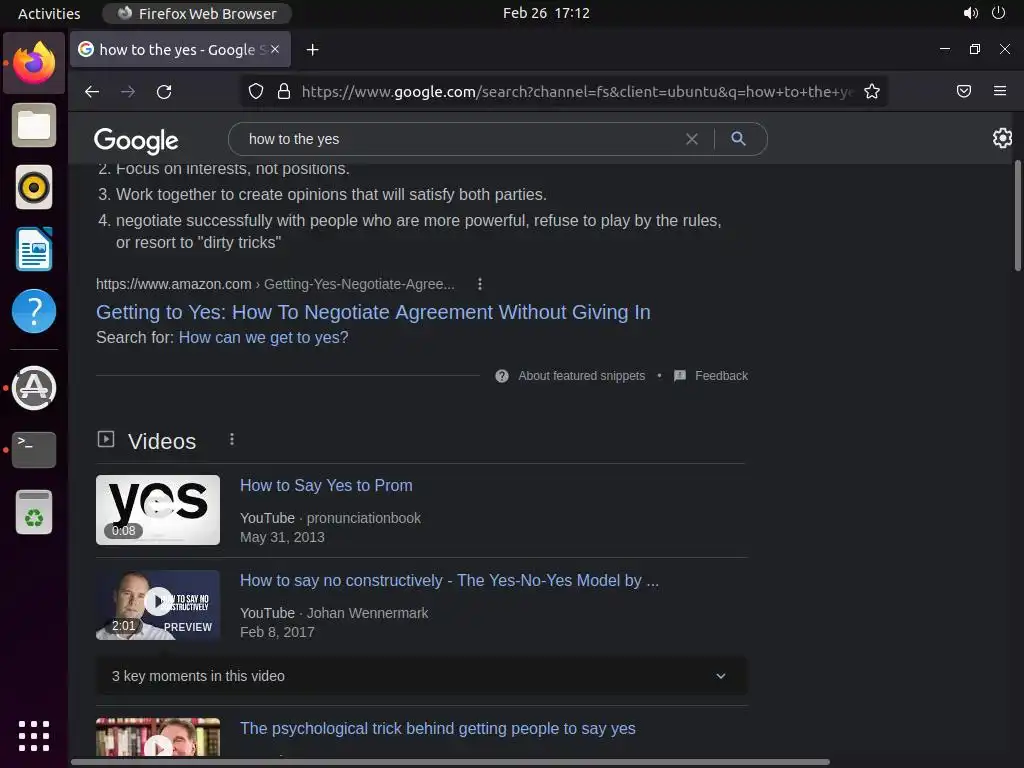Open 'About featured snippets' help

pyautogui.click(x=581, y=376)
